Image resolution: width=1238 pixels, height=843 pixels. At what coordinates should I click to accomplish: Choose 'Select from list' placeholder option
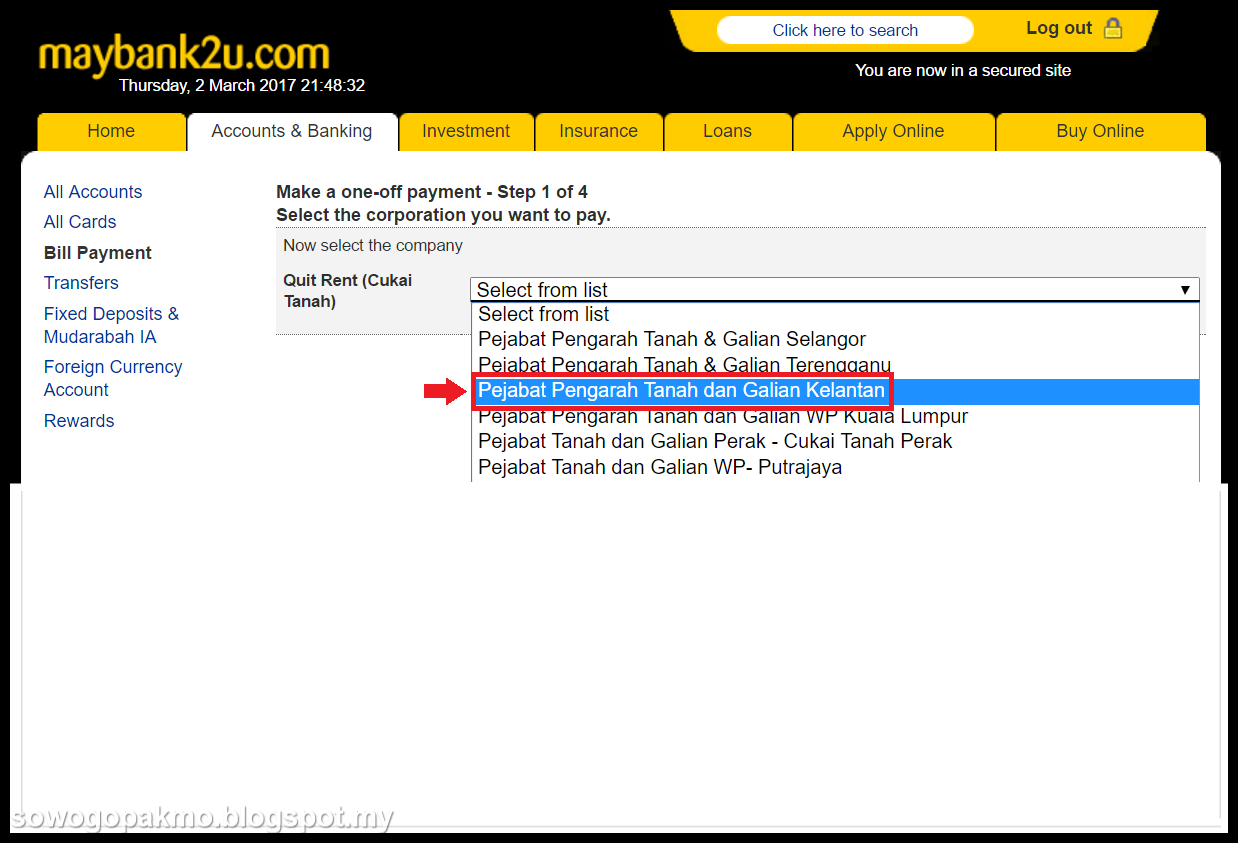click(x=835, y=314)
